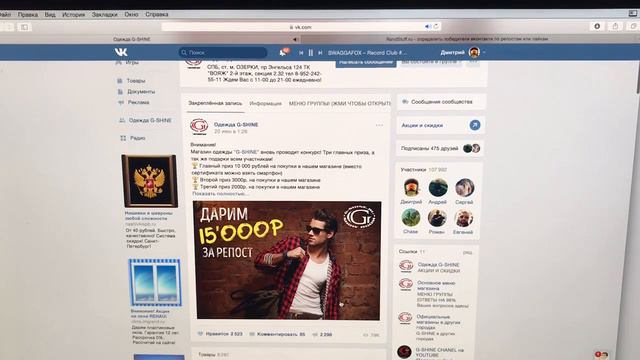The height and width of the screenshot is (360, 640).
Task: Open the notifications bell icon
Action: tap(282, 53)
